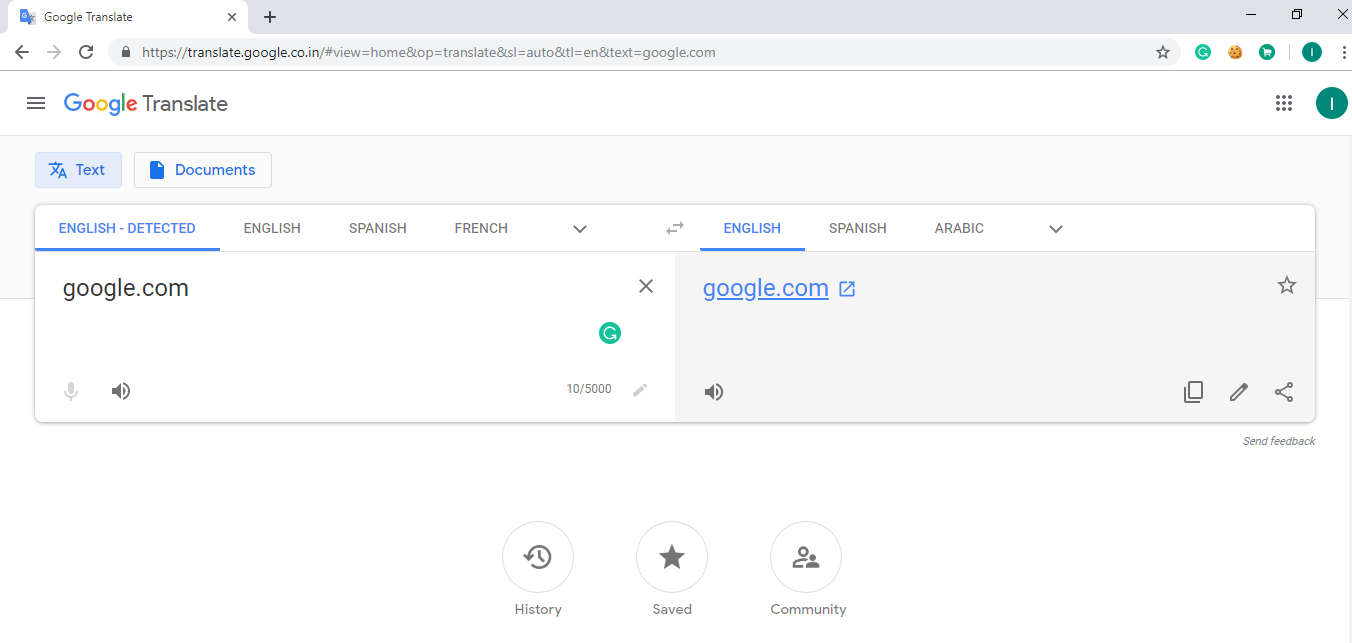Open Google account avatar in page header
The image size is (1352, 643).
(1331, 103)
